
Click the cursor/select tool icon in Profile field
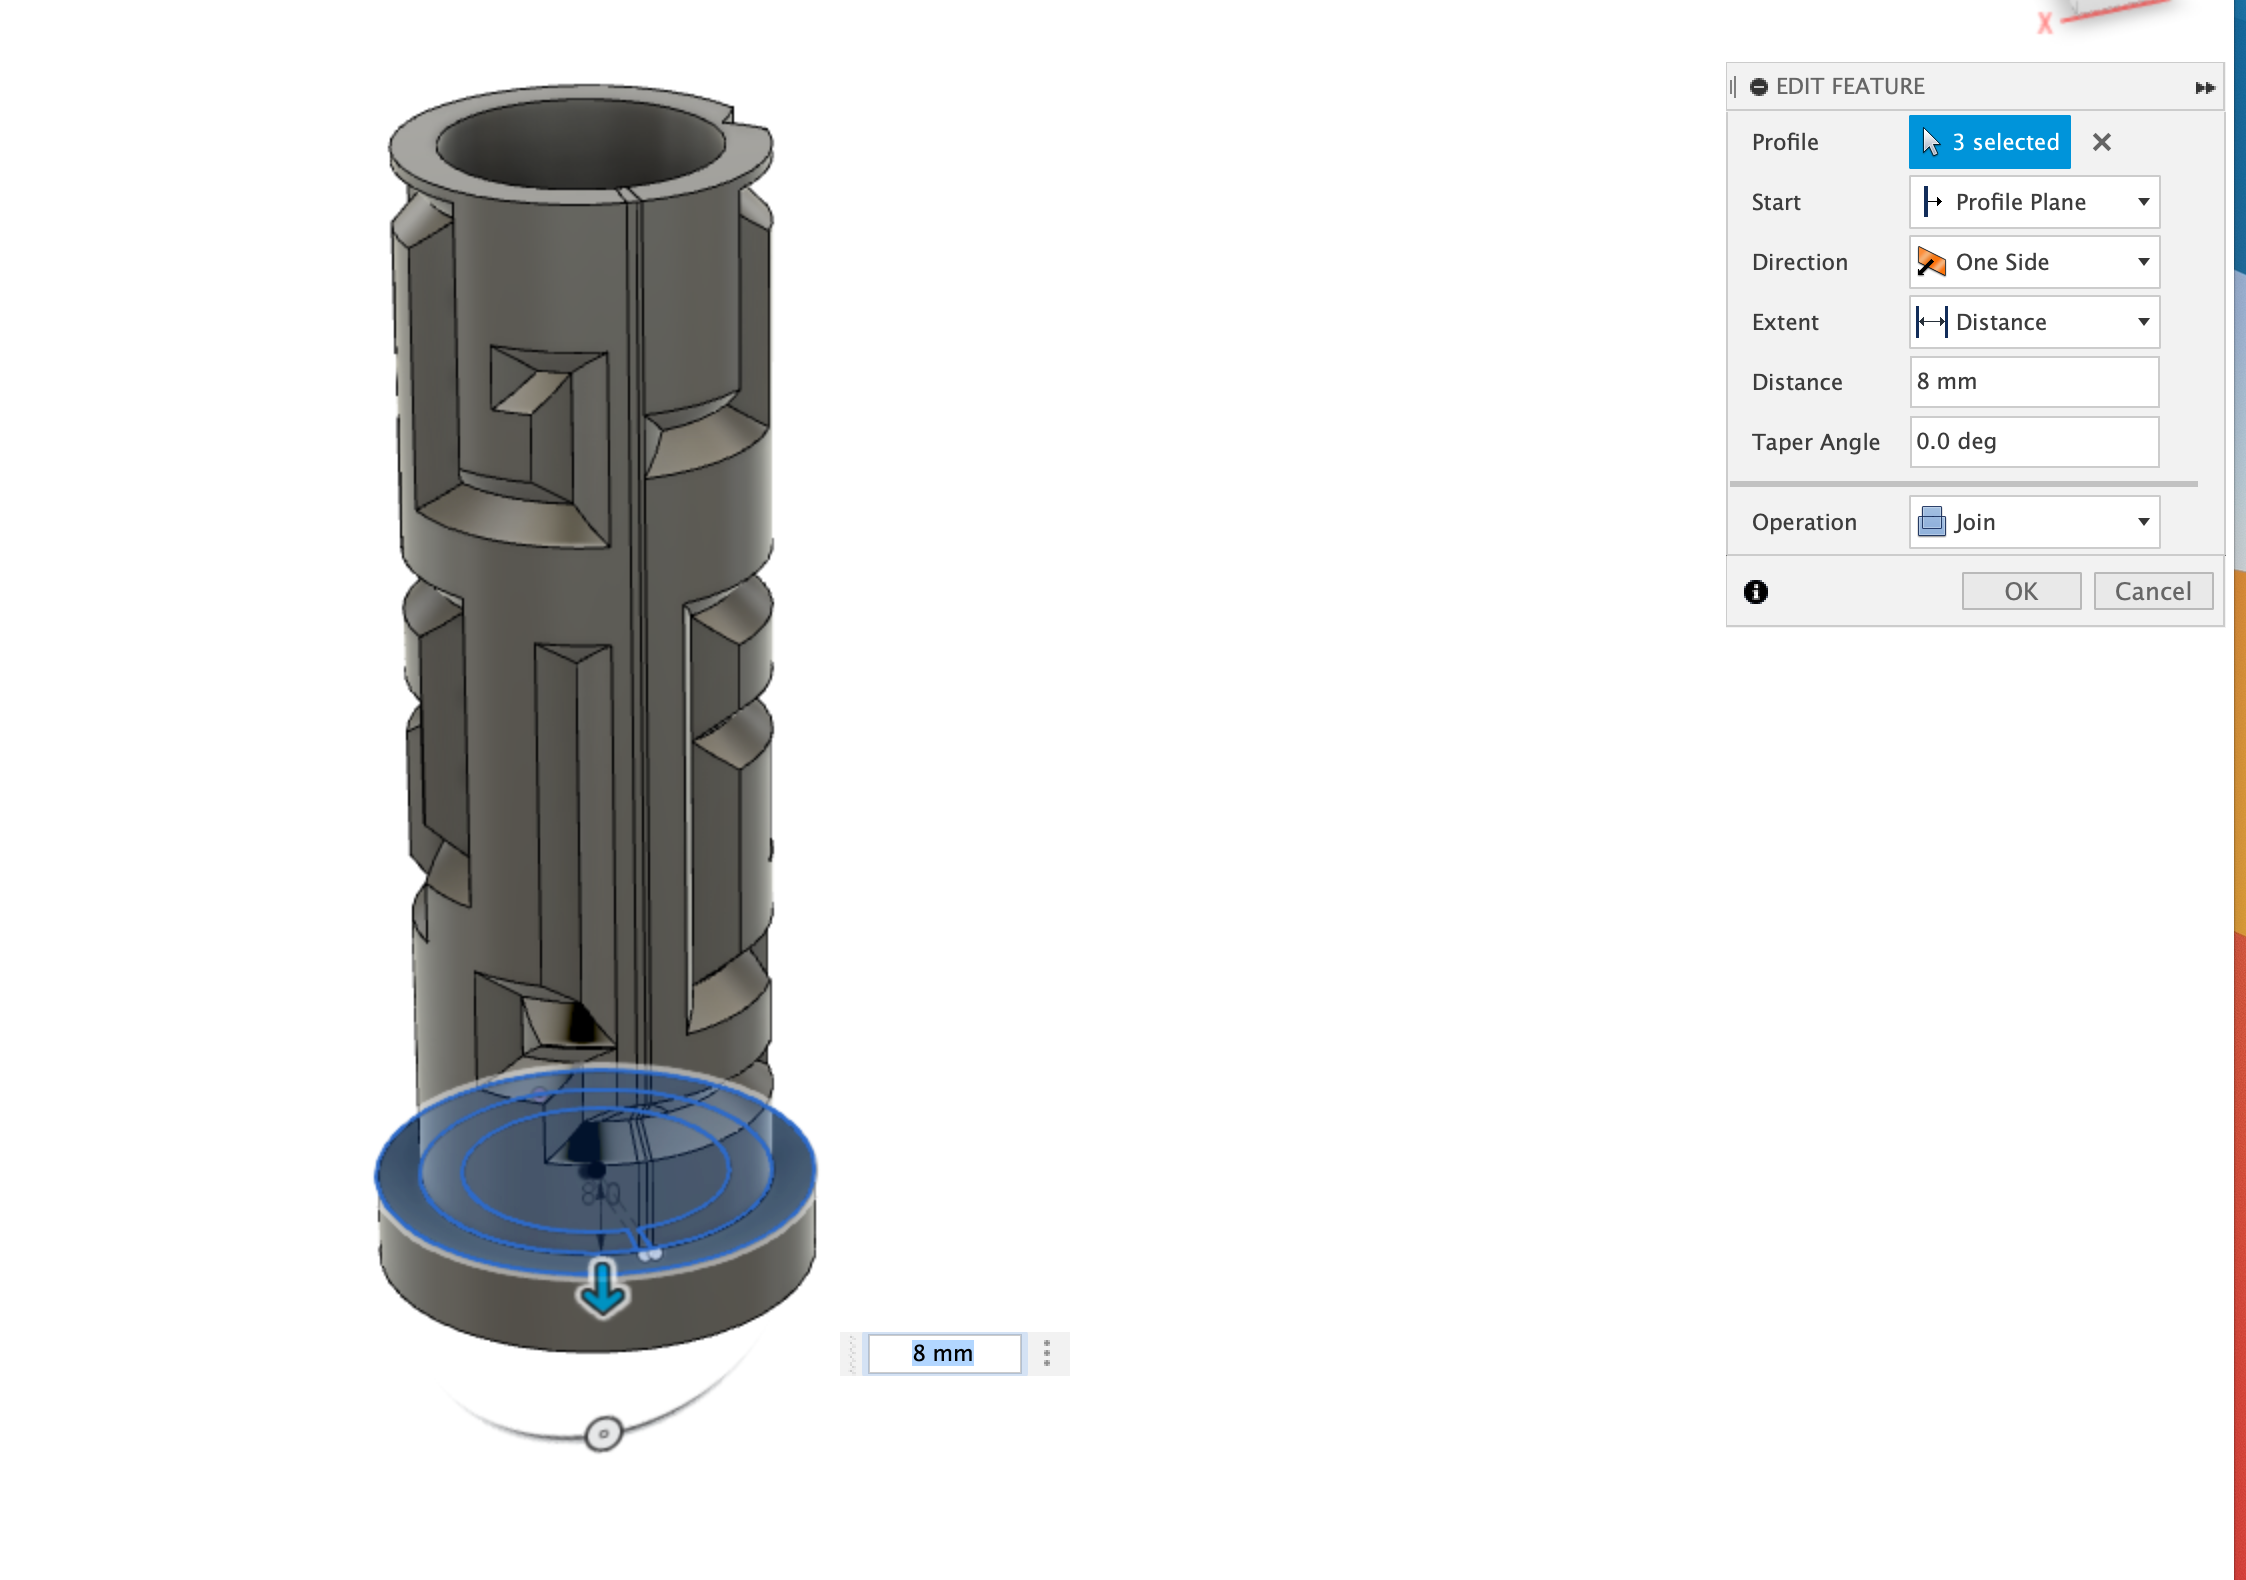pos(1931,142)
